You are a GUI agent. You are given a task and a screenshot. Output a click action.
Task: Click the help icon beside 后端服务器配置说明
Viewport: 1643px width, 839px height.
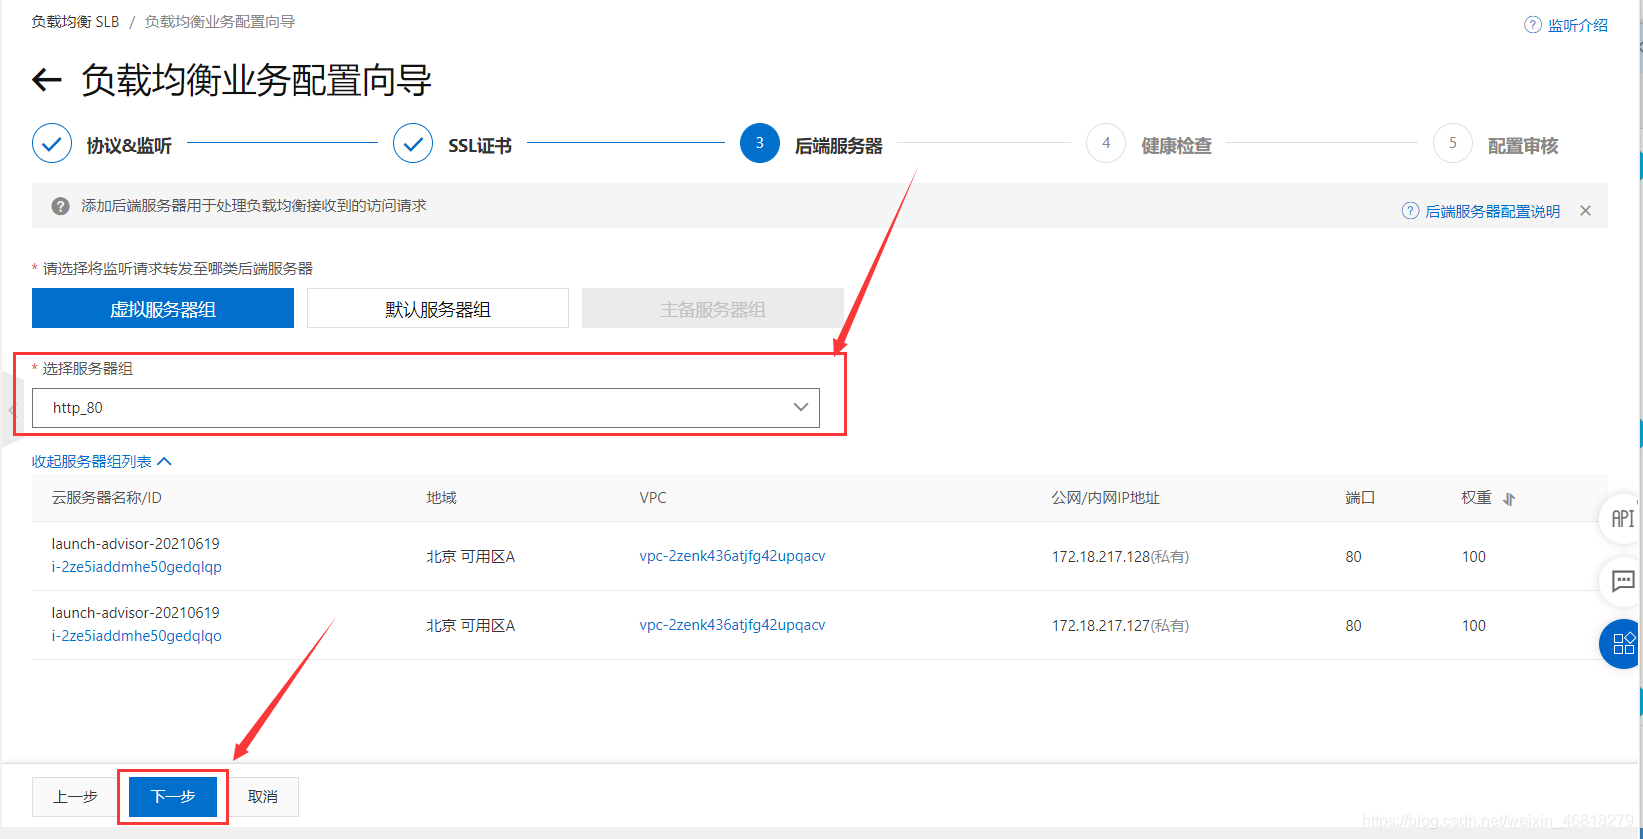(1410, 211)
